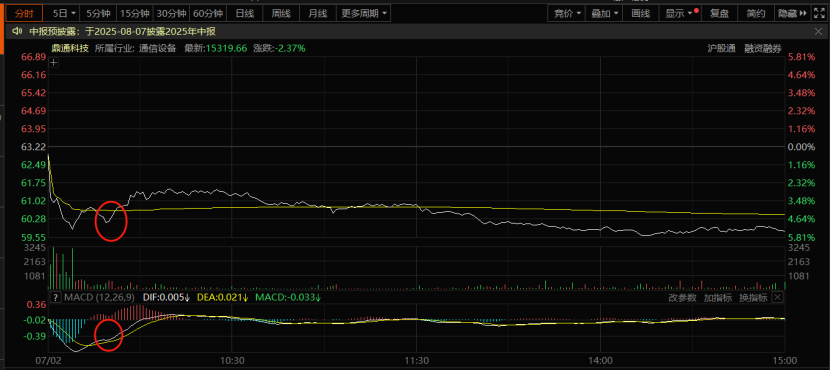830x370 pixels.
Task: Toggle 复盘 replay mode
Action: (x=719, y=13)
